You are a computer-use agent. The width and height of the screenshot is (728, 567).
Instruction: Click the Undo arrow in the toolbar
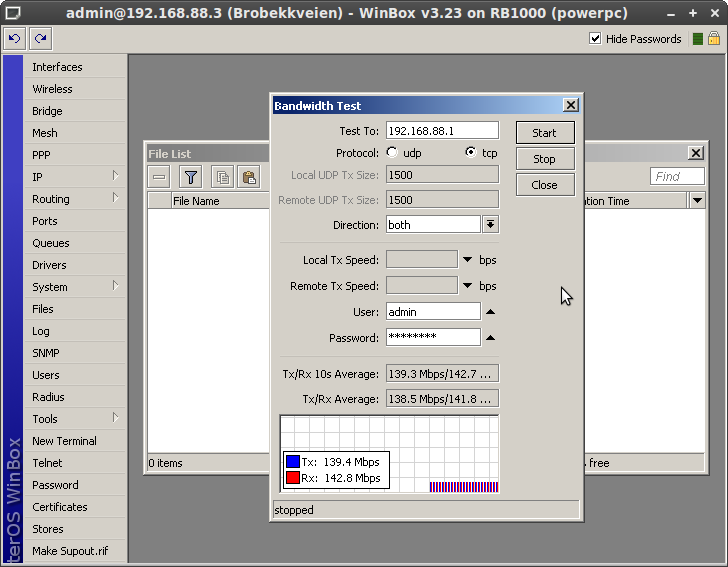point(15,39)
